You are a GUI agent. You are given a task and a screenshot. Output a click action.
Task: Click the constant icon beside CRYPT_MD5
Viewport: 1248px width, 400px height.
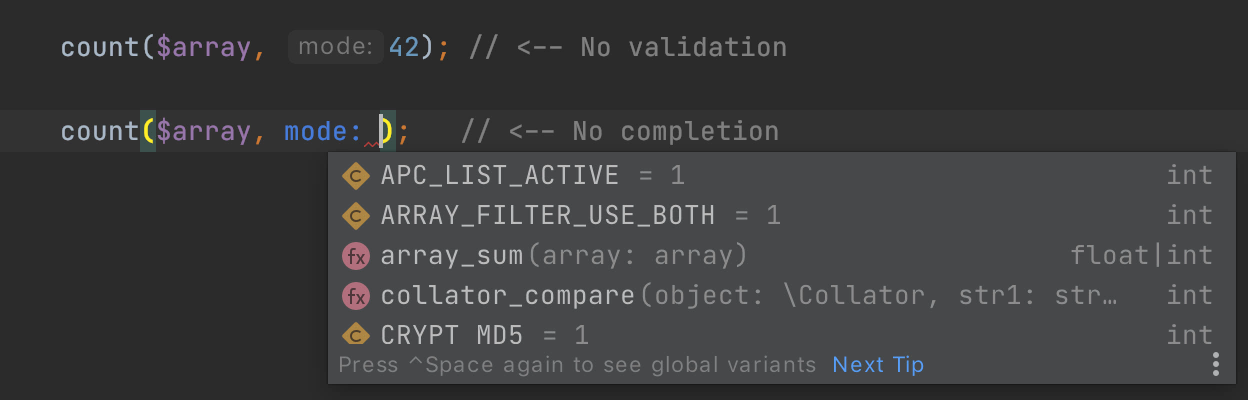pos(355,335)
